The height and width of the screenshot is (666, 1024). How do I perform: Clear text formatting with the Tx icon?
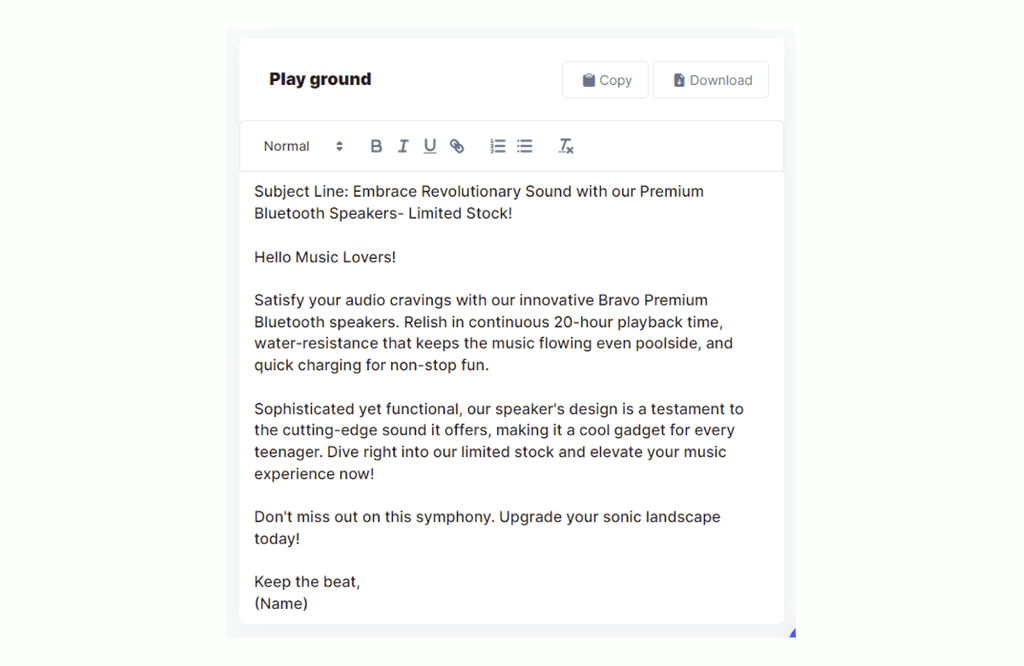(x=566, y=146)
